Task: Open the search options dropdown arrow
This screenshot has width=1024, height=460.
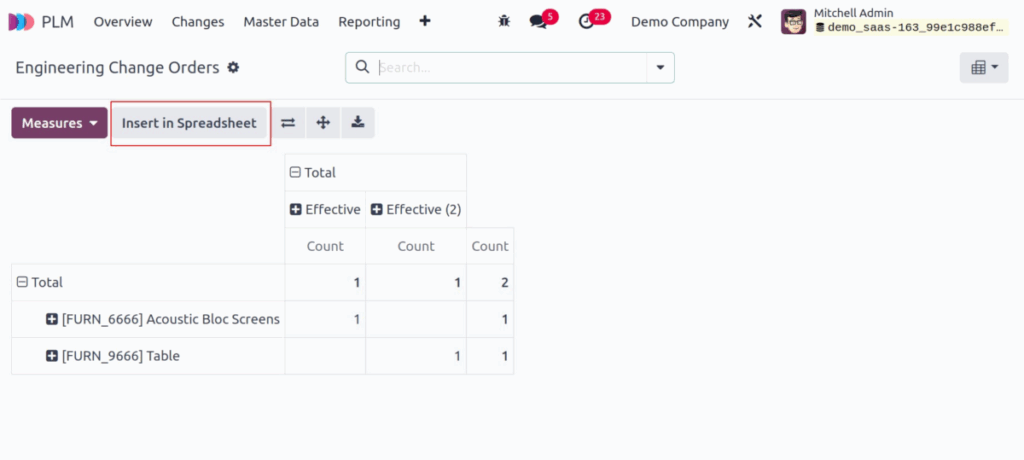Action: (660, 67)
